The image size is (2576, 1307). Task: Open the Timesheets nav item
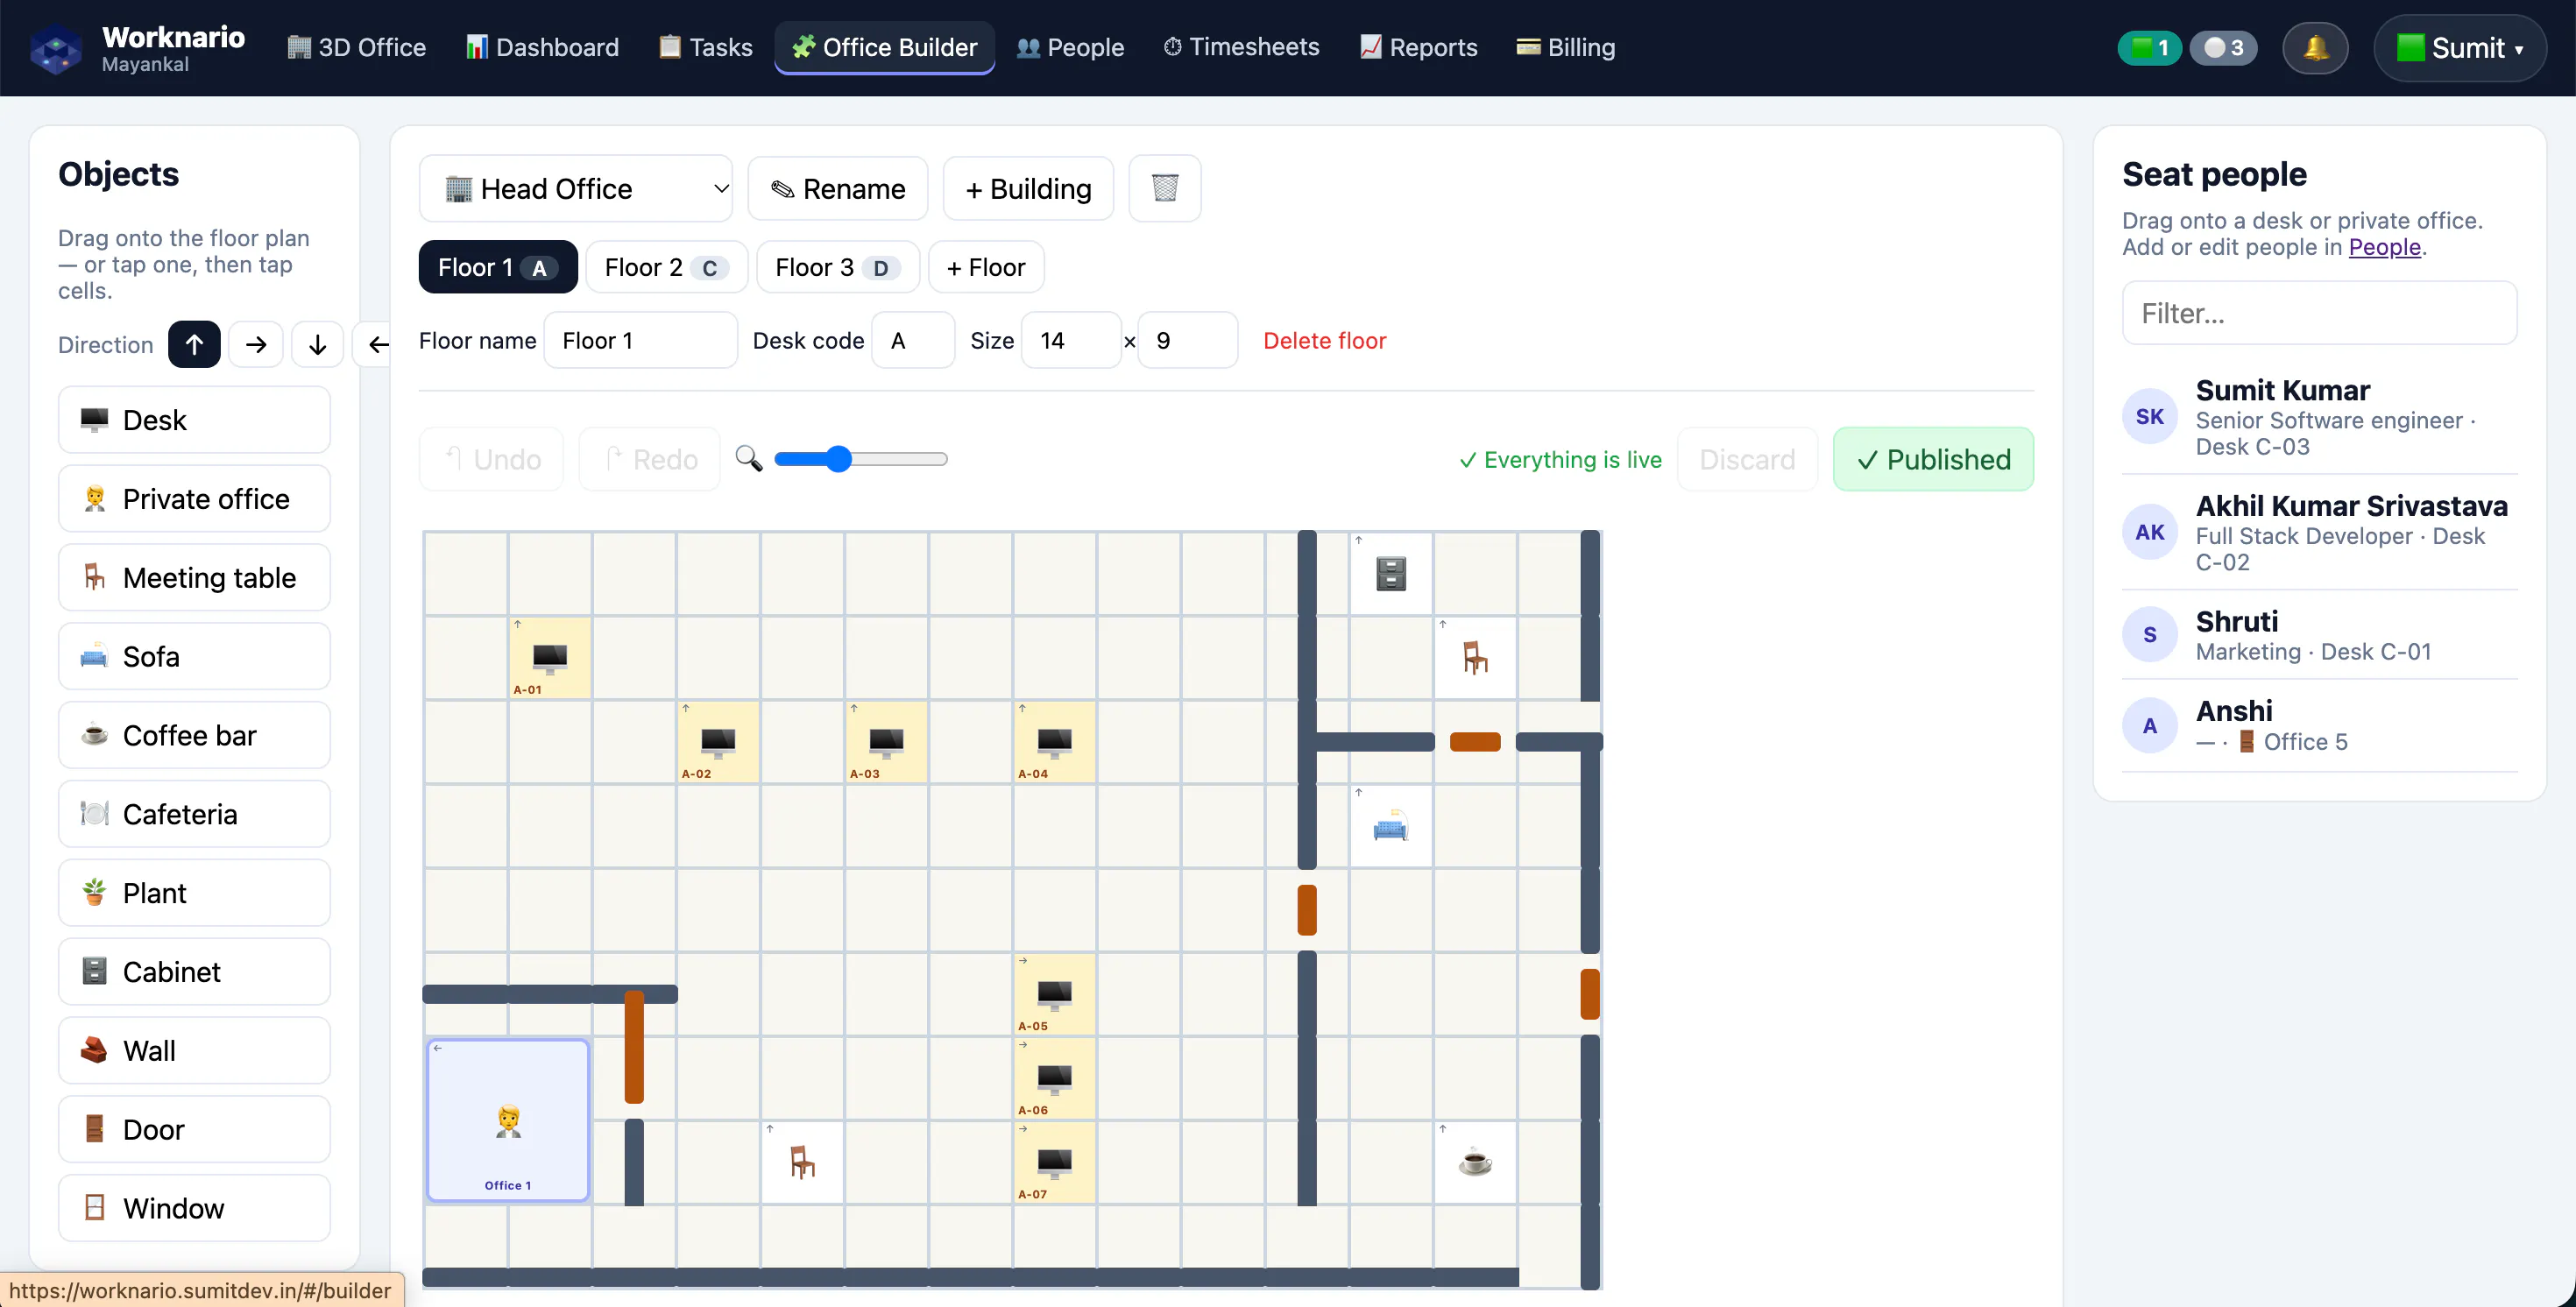click(x=1241, y=47)
